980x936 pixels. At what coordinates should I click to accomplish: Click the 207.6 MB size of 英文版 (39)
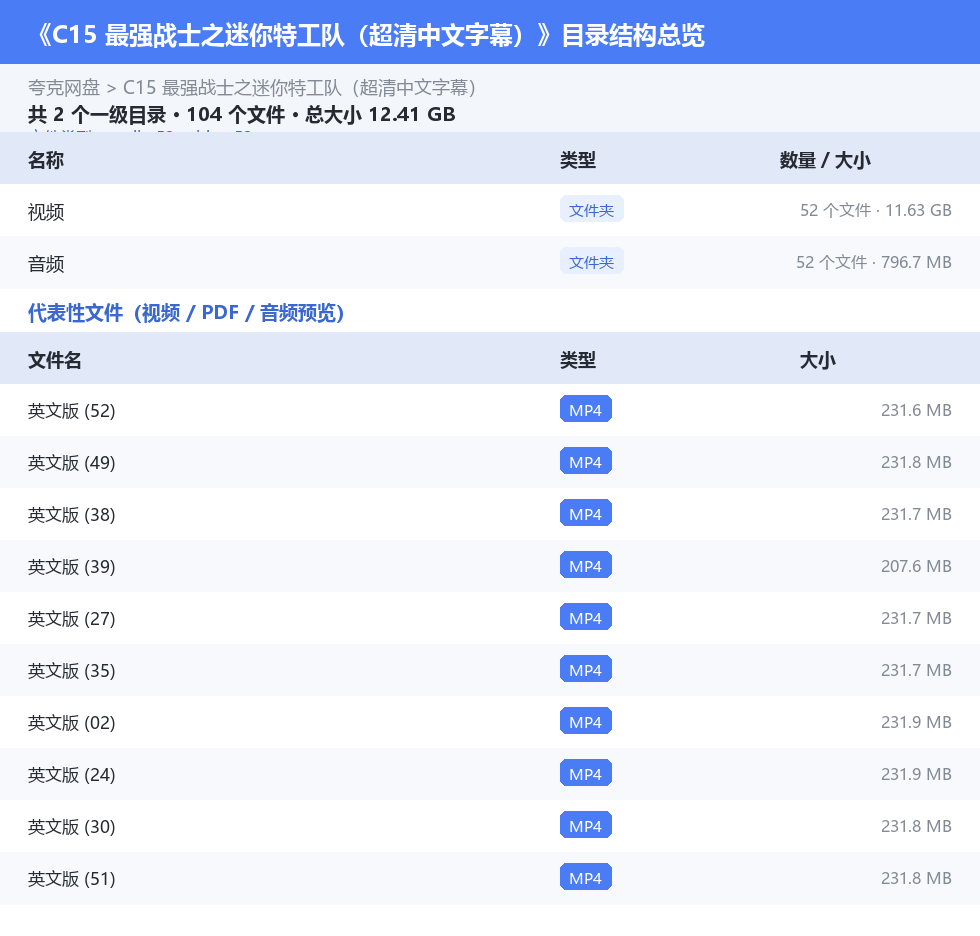click(x=916, y=566)
